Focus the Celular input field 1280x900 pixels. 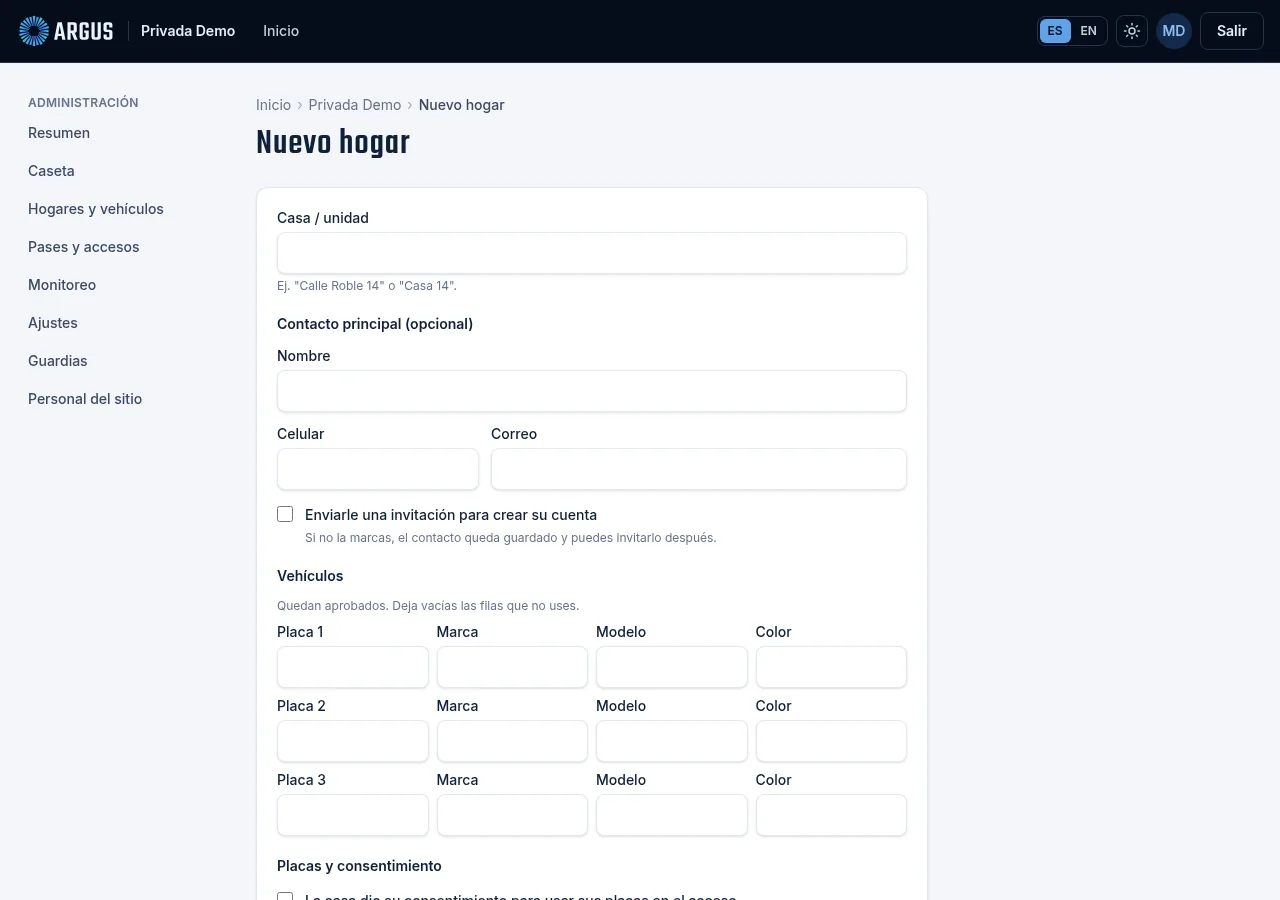[x=378, y=469]
